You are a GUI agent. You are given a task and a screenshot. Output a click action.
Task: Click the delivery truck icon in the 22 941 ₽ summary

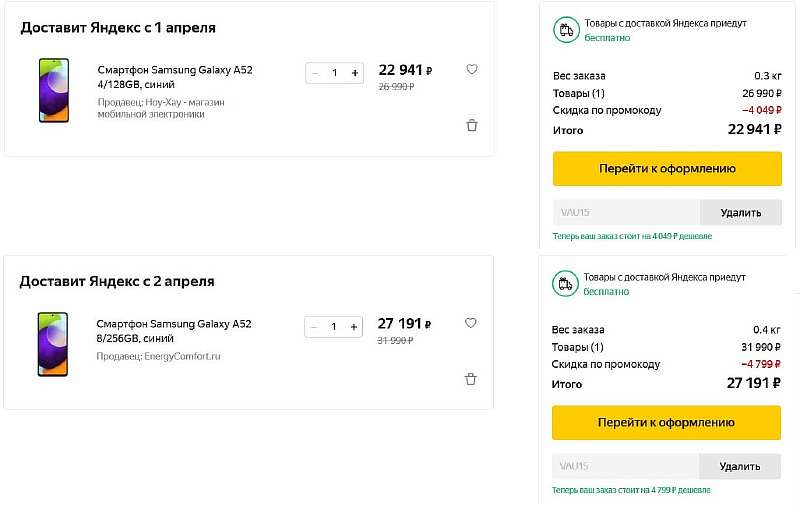coord(566,30)
